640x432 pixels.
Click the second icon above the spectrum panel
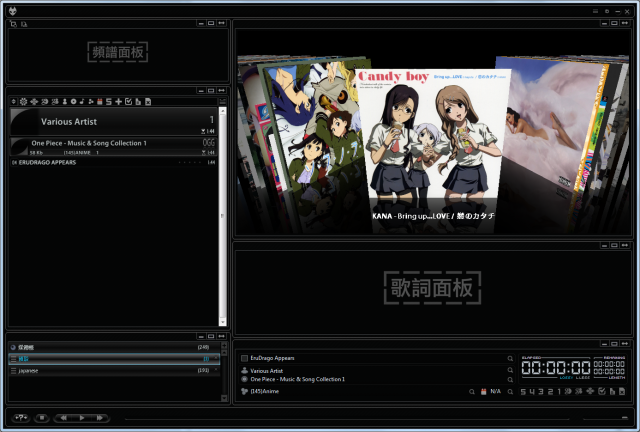(x=24, y=24)
